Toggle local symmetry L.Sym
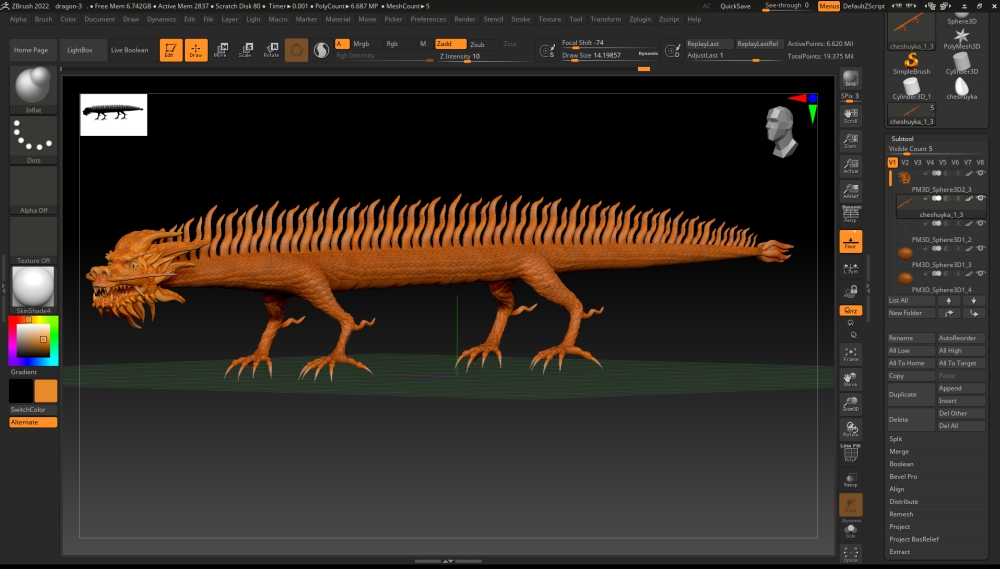This screenshot has width=1000, height=569. tap(851, 267)
